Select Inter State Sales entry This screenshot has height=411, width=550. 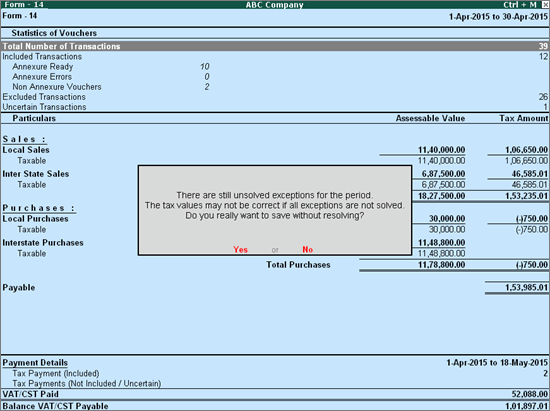[x=36, y=174]
